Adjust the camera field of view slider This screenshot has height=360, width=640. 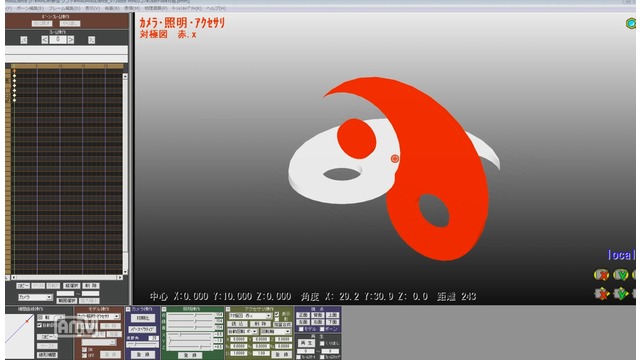click(142, 344)
